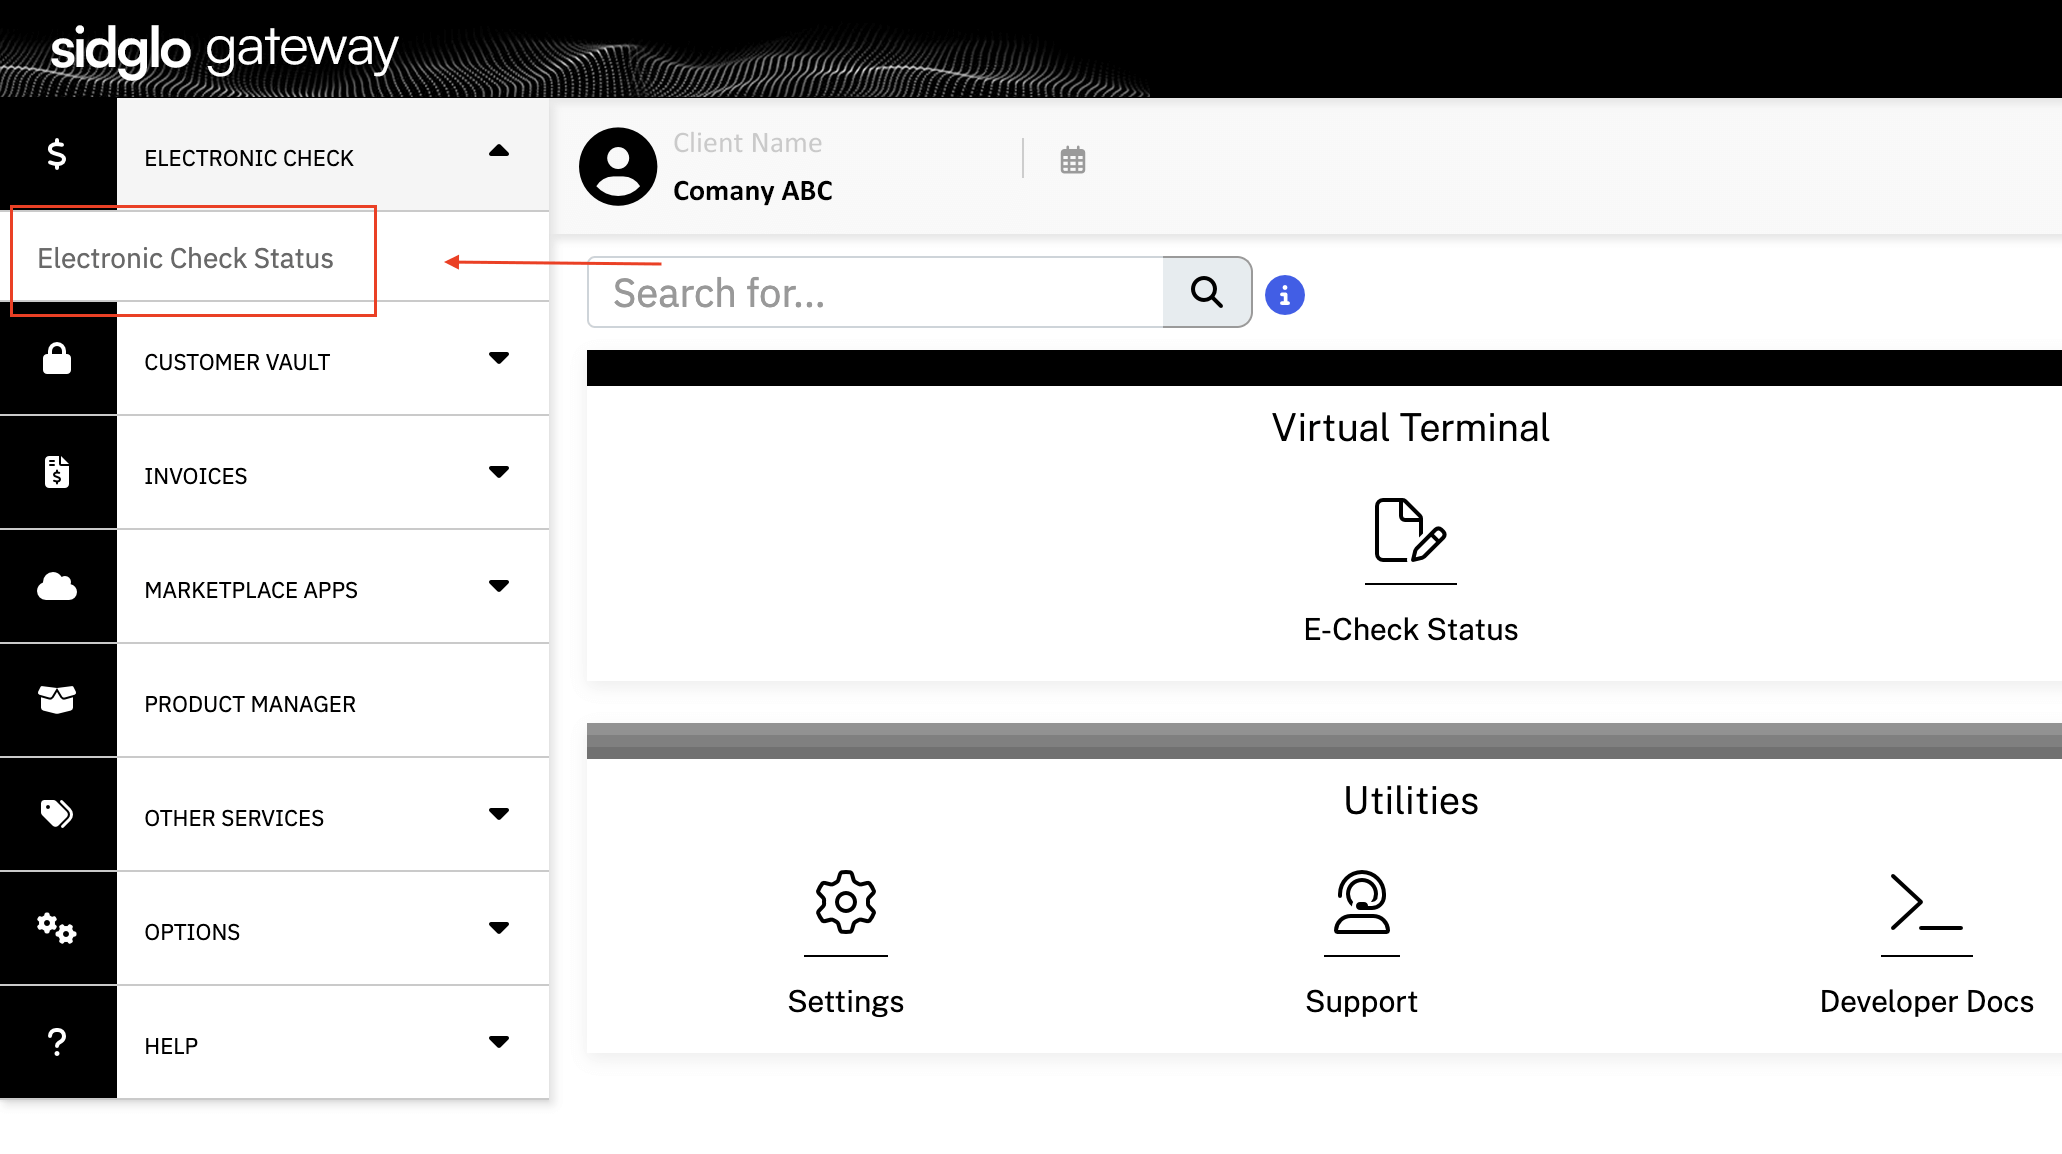
Task: Click the sidglo gateway logo
Action: pos(224,50)
